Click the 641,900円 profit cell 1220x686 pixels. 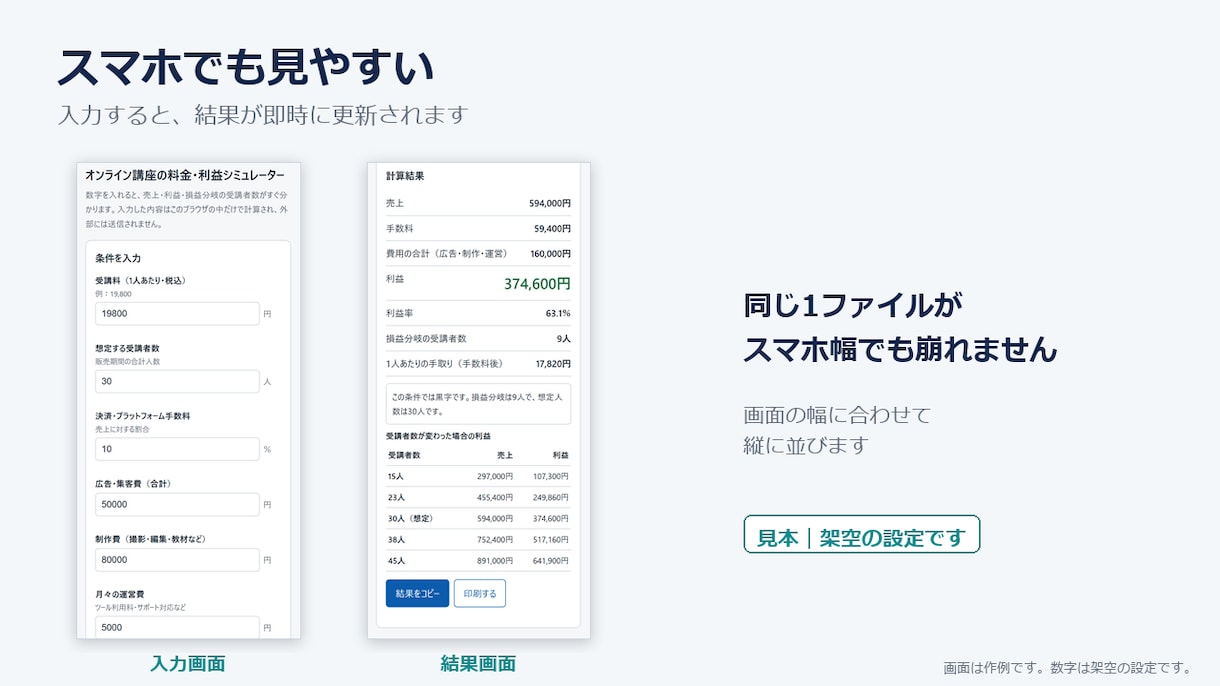(x=551, y=560)
